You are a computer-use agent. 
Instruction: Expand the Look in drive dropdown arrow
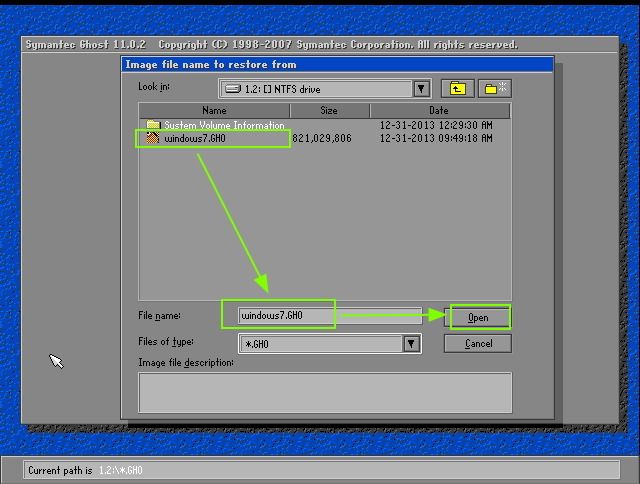(421, 89)
